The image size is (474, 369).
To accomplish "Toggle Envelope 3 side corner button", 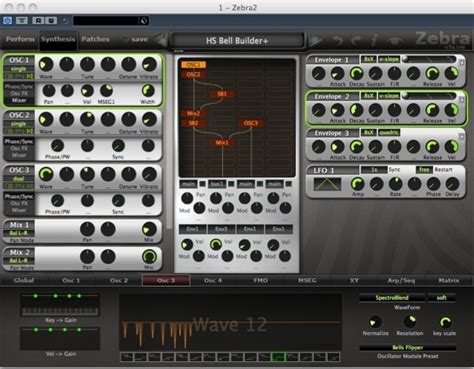I will 462,136.
